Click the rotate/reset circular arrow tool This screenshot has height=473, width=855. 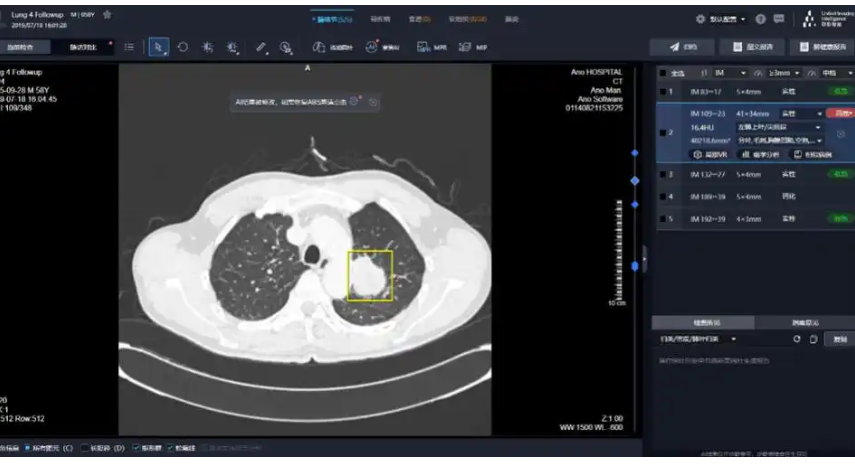[x=183, y=47]
